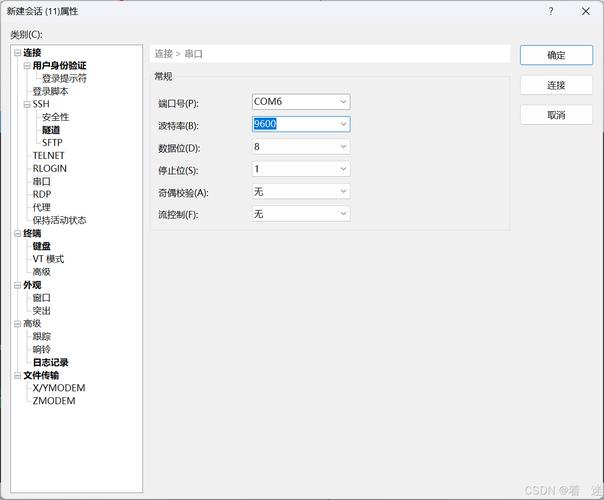Collapse the 用户身份验证 tree node
604x500 pixels.
click(x=27, y=65)
